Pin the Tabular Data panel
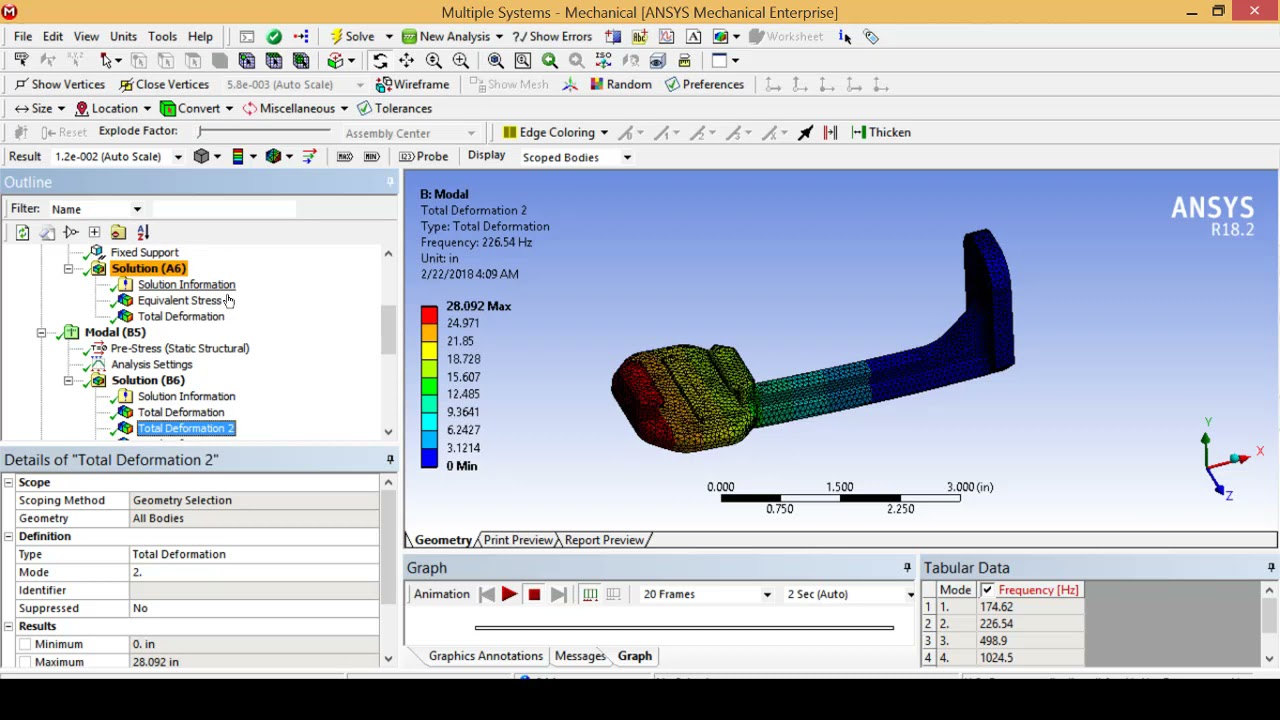The width and height of the screenshot is (1280, 720). (1271, 567)
